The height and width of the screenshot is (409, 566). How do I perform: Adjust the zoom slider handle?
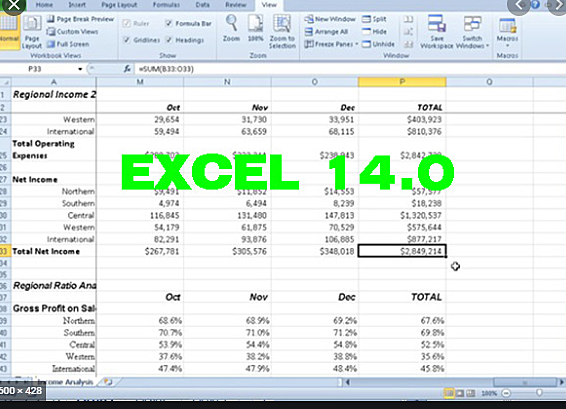click(539, 393)
